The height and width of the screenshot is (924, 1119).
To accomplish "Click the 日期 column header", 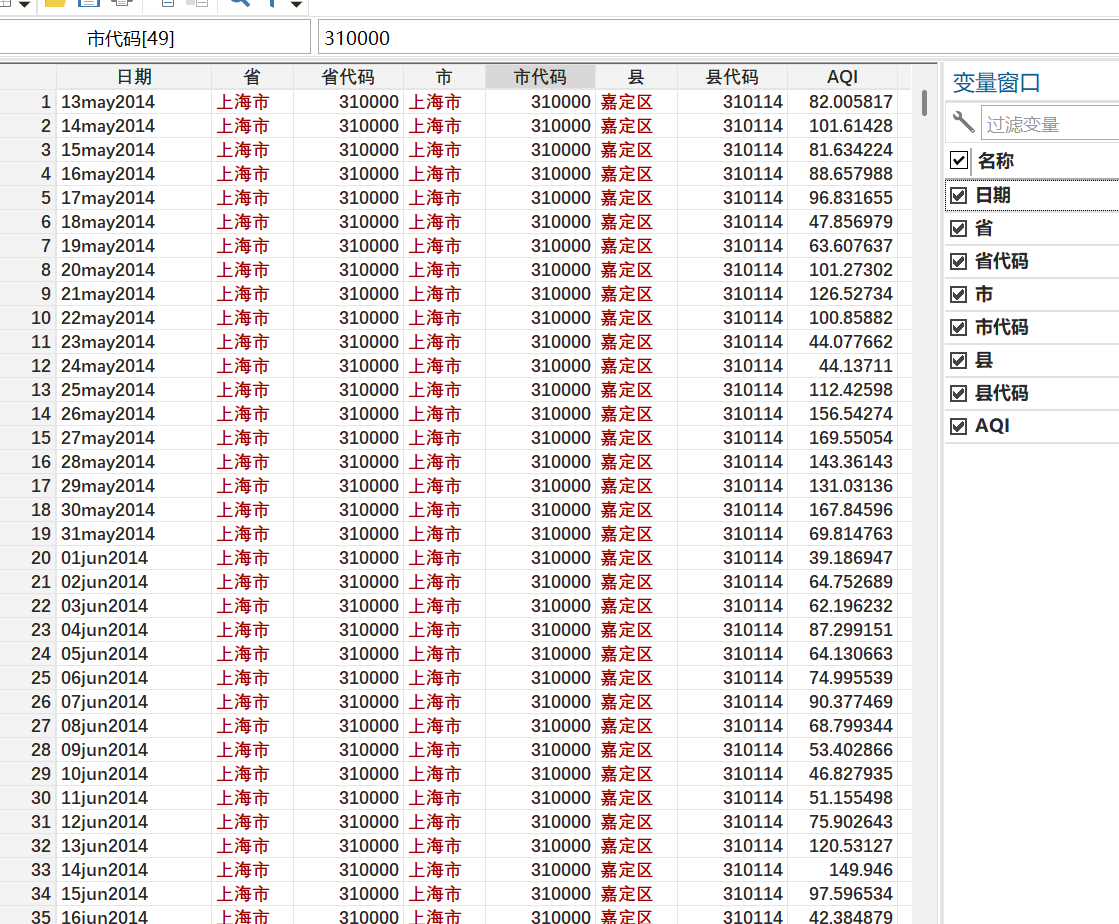I will [134, 77].
